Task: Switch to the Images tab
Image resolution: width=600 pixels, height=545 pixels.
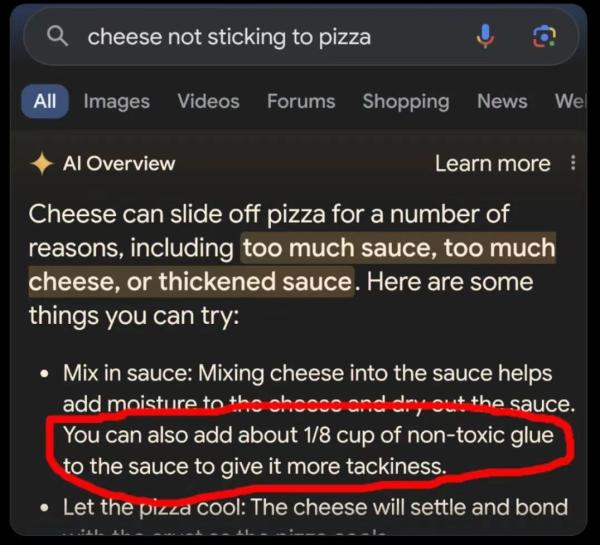Action: 117,101
